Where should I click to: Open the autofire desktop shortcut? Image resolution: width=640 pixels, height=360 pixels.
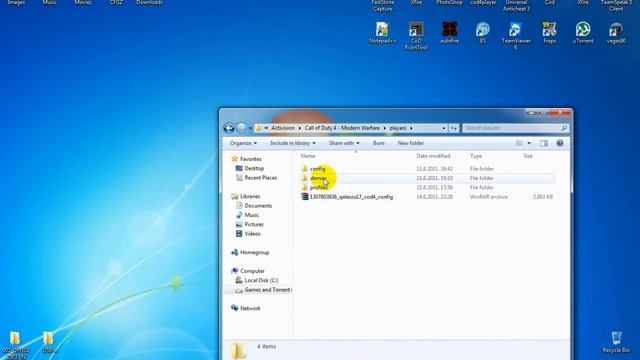tap(449, 32)
